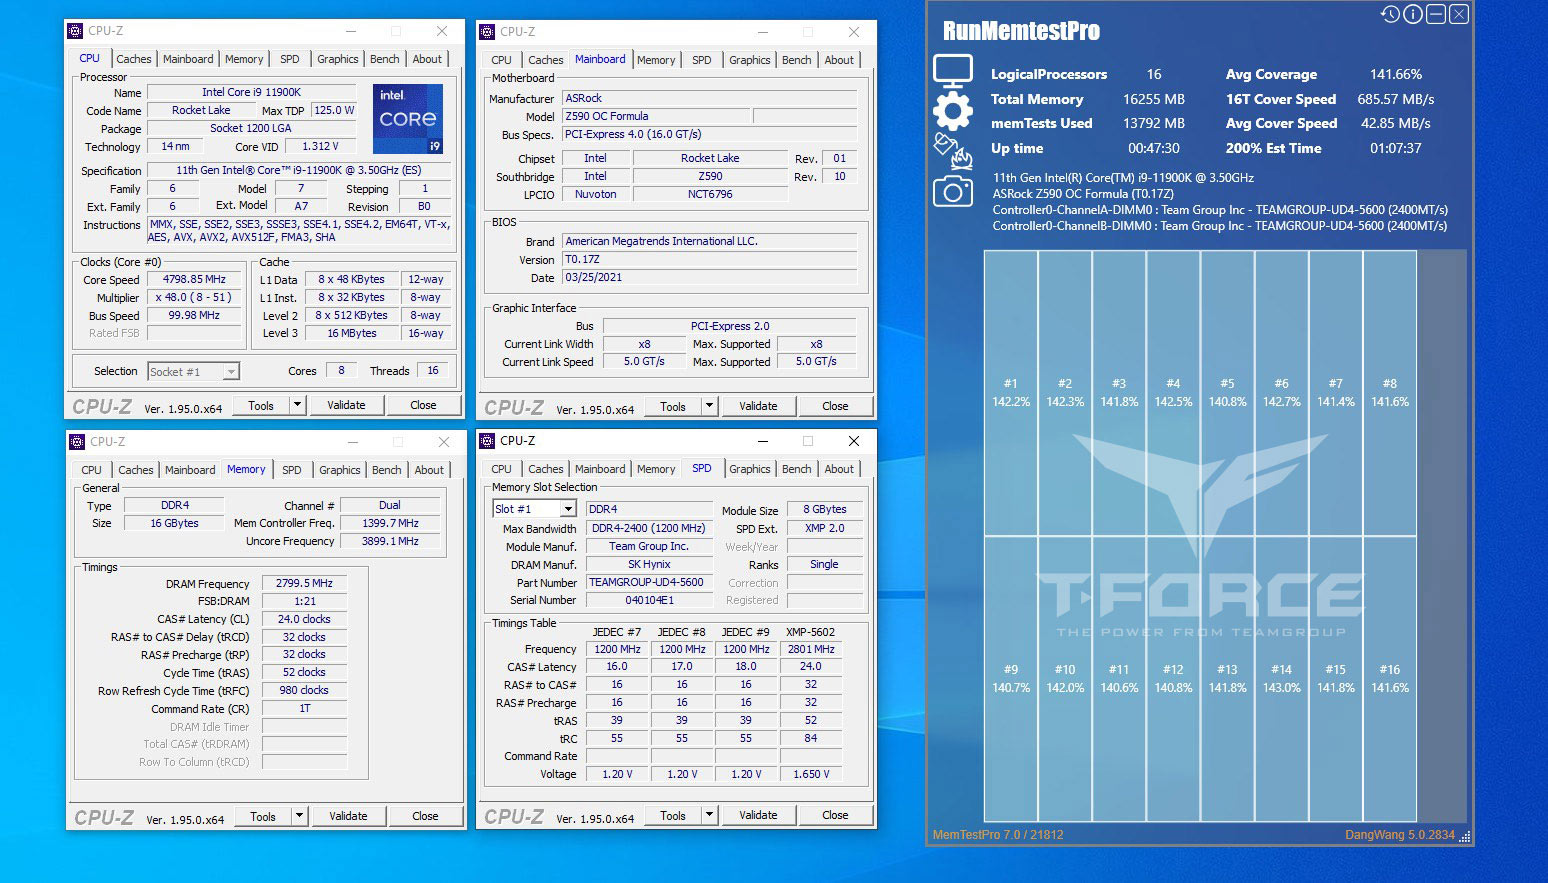Open the history clock icon in RunMemtestPro
The width and height of the screenshot is (1548, 883).
pos(1390,14)
